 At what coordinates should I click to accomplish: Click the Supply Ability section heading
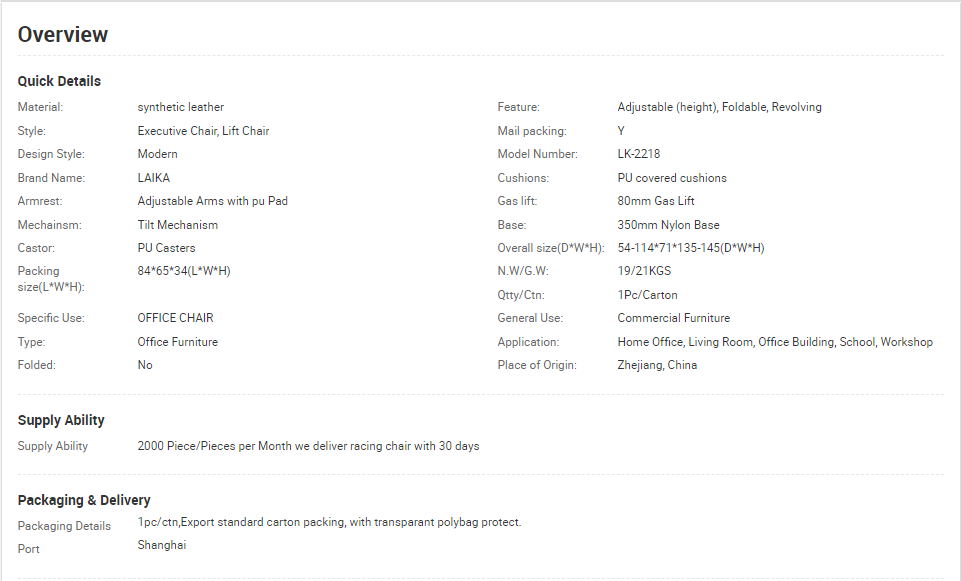coord(61,420)
